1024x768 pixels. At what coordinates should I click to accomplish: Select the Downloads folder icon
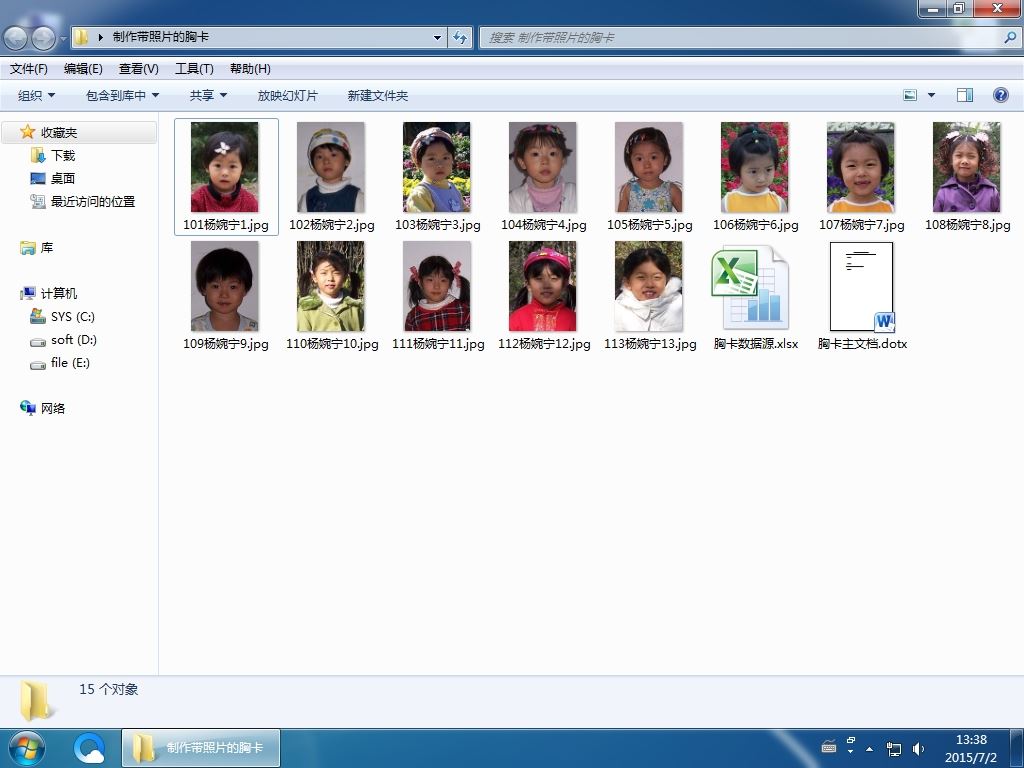[38, 155]
